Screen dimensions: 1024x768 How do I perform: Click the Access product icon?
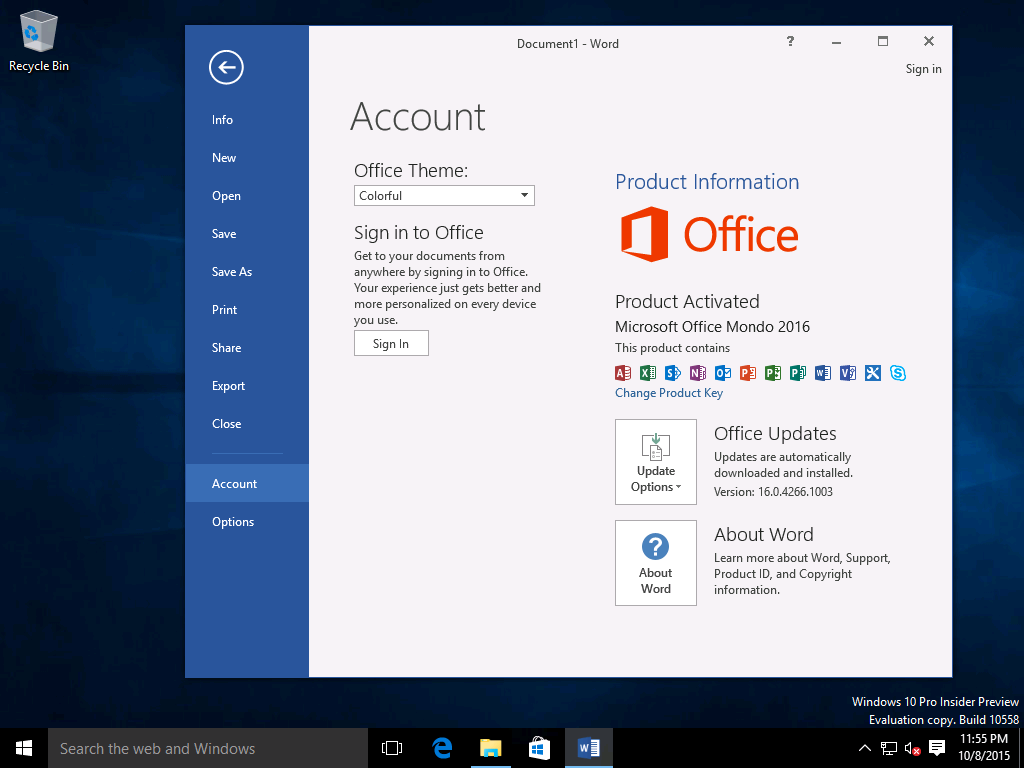pyautogui.click(x=623, y=373)
